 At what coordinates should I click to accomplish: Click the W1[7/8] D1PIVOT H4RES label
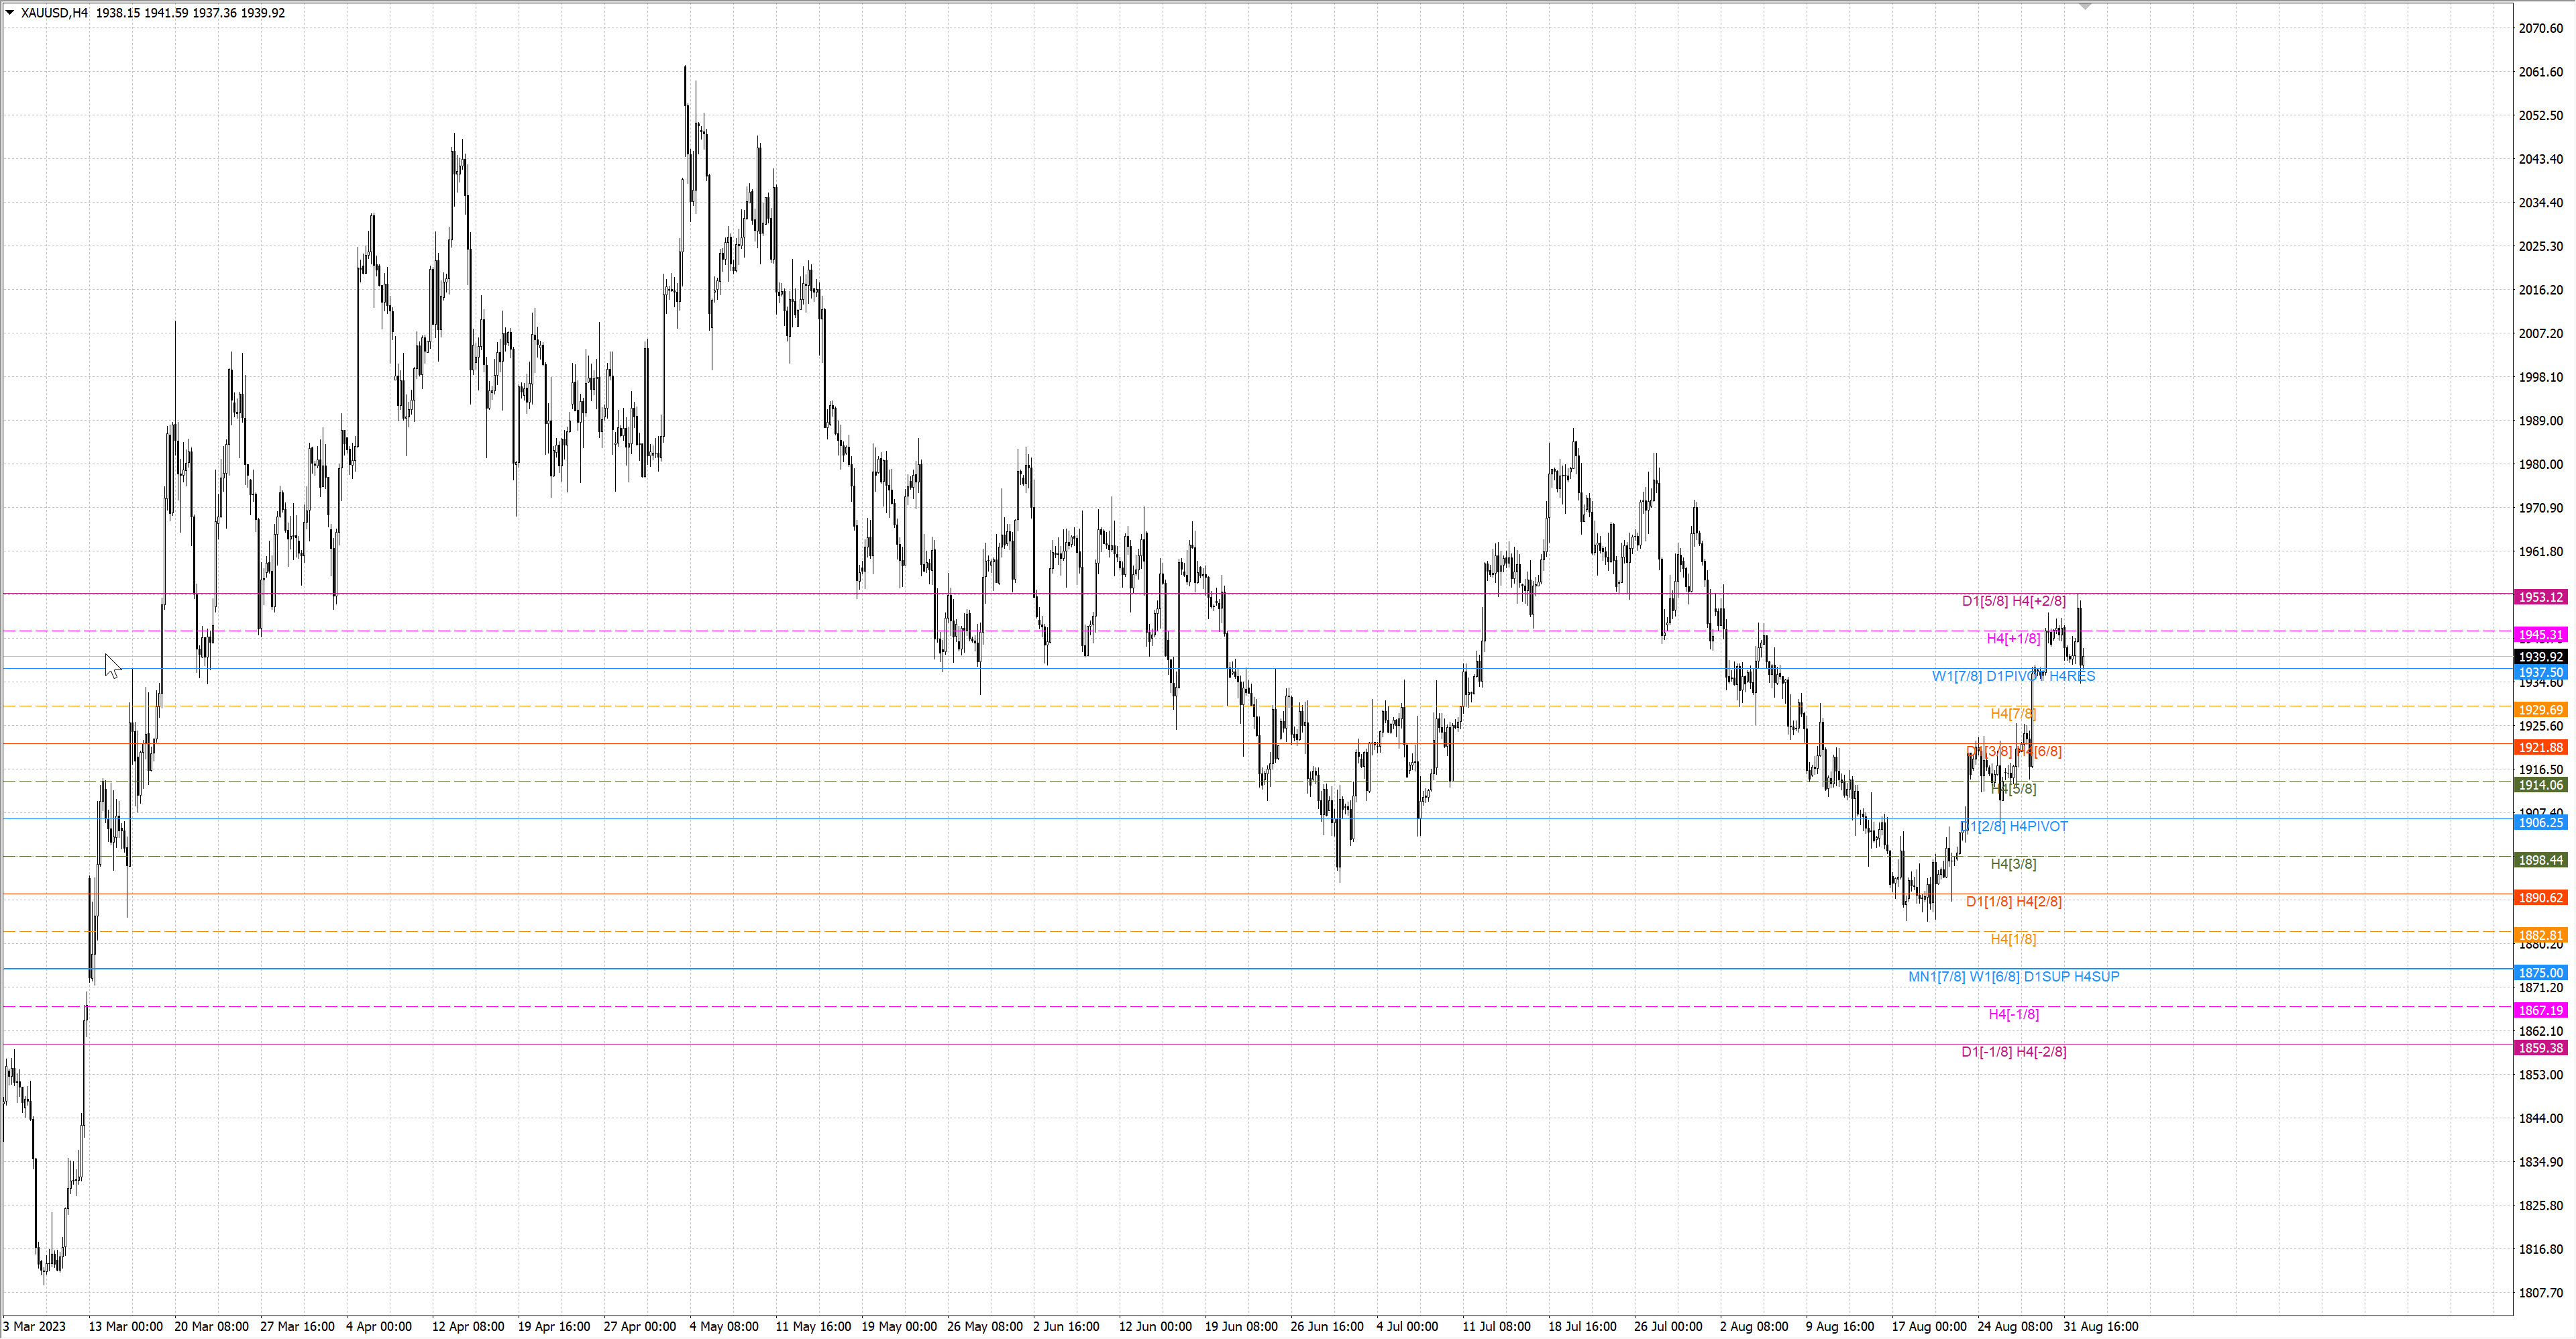tap(2013, 676)
